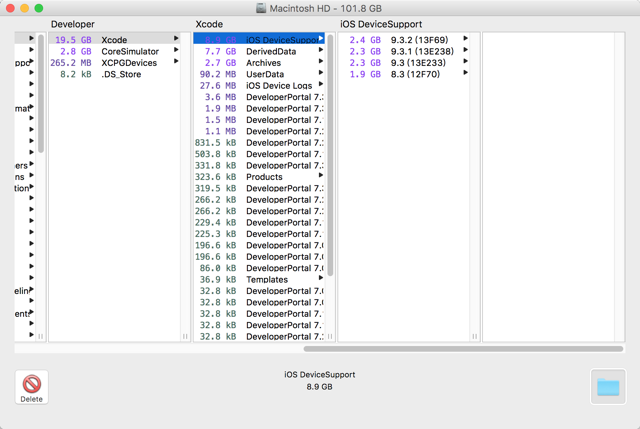The width and height of the screenshot is (640, 429).
Task: Click the yellow minimize window button
Action: pos(24,8)
